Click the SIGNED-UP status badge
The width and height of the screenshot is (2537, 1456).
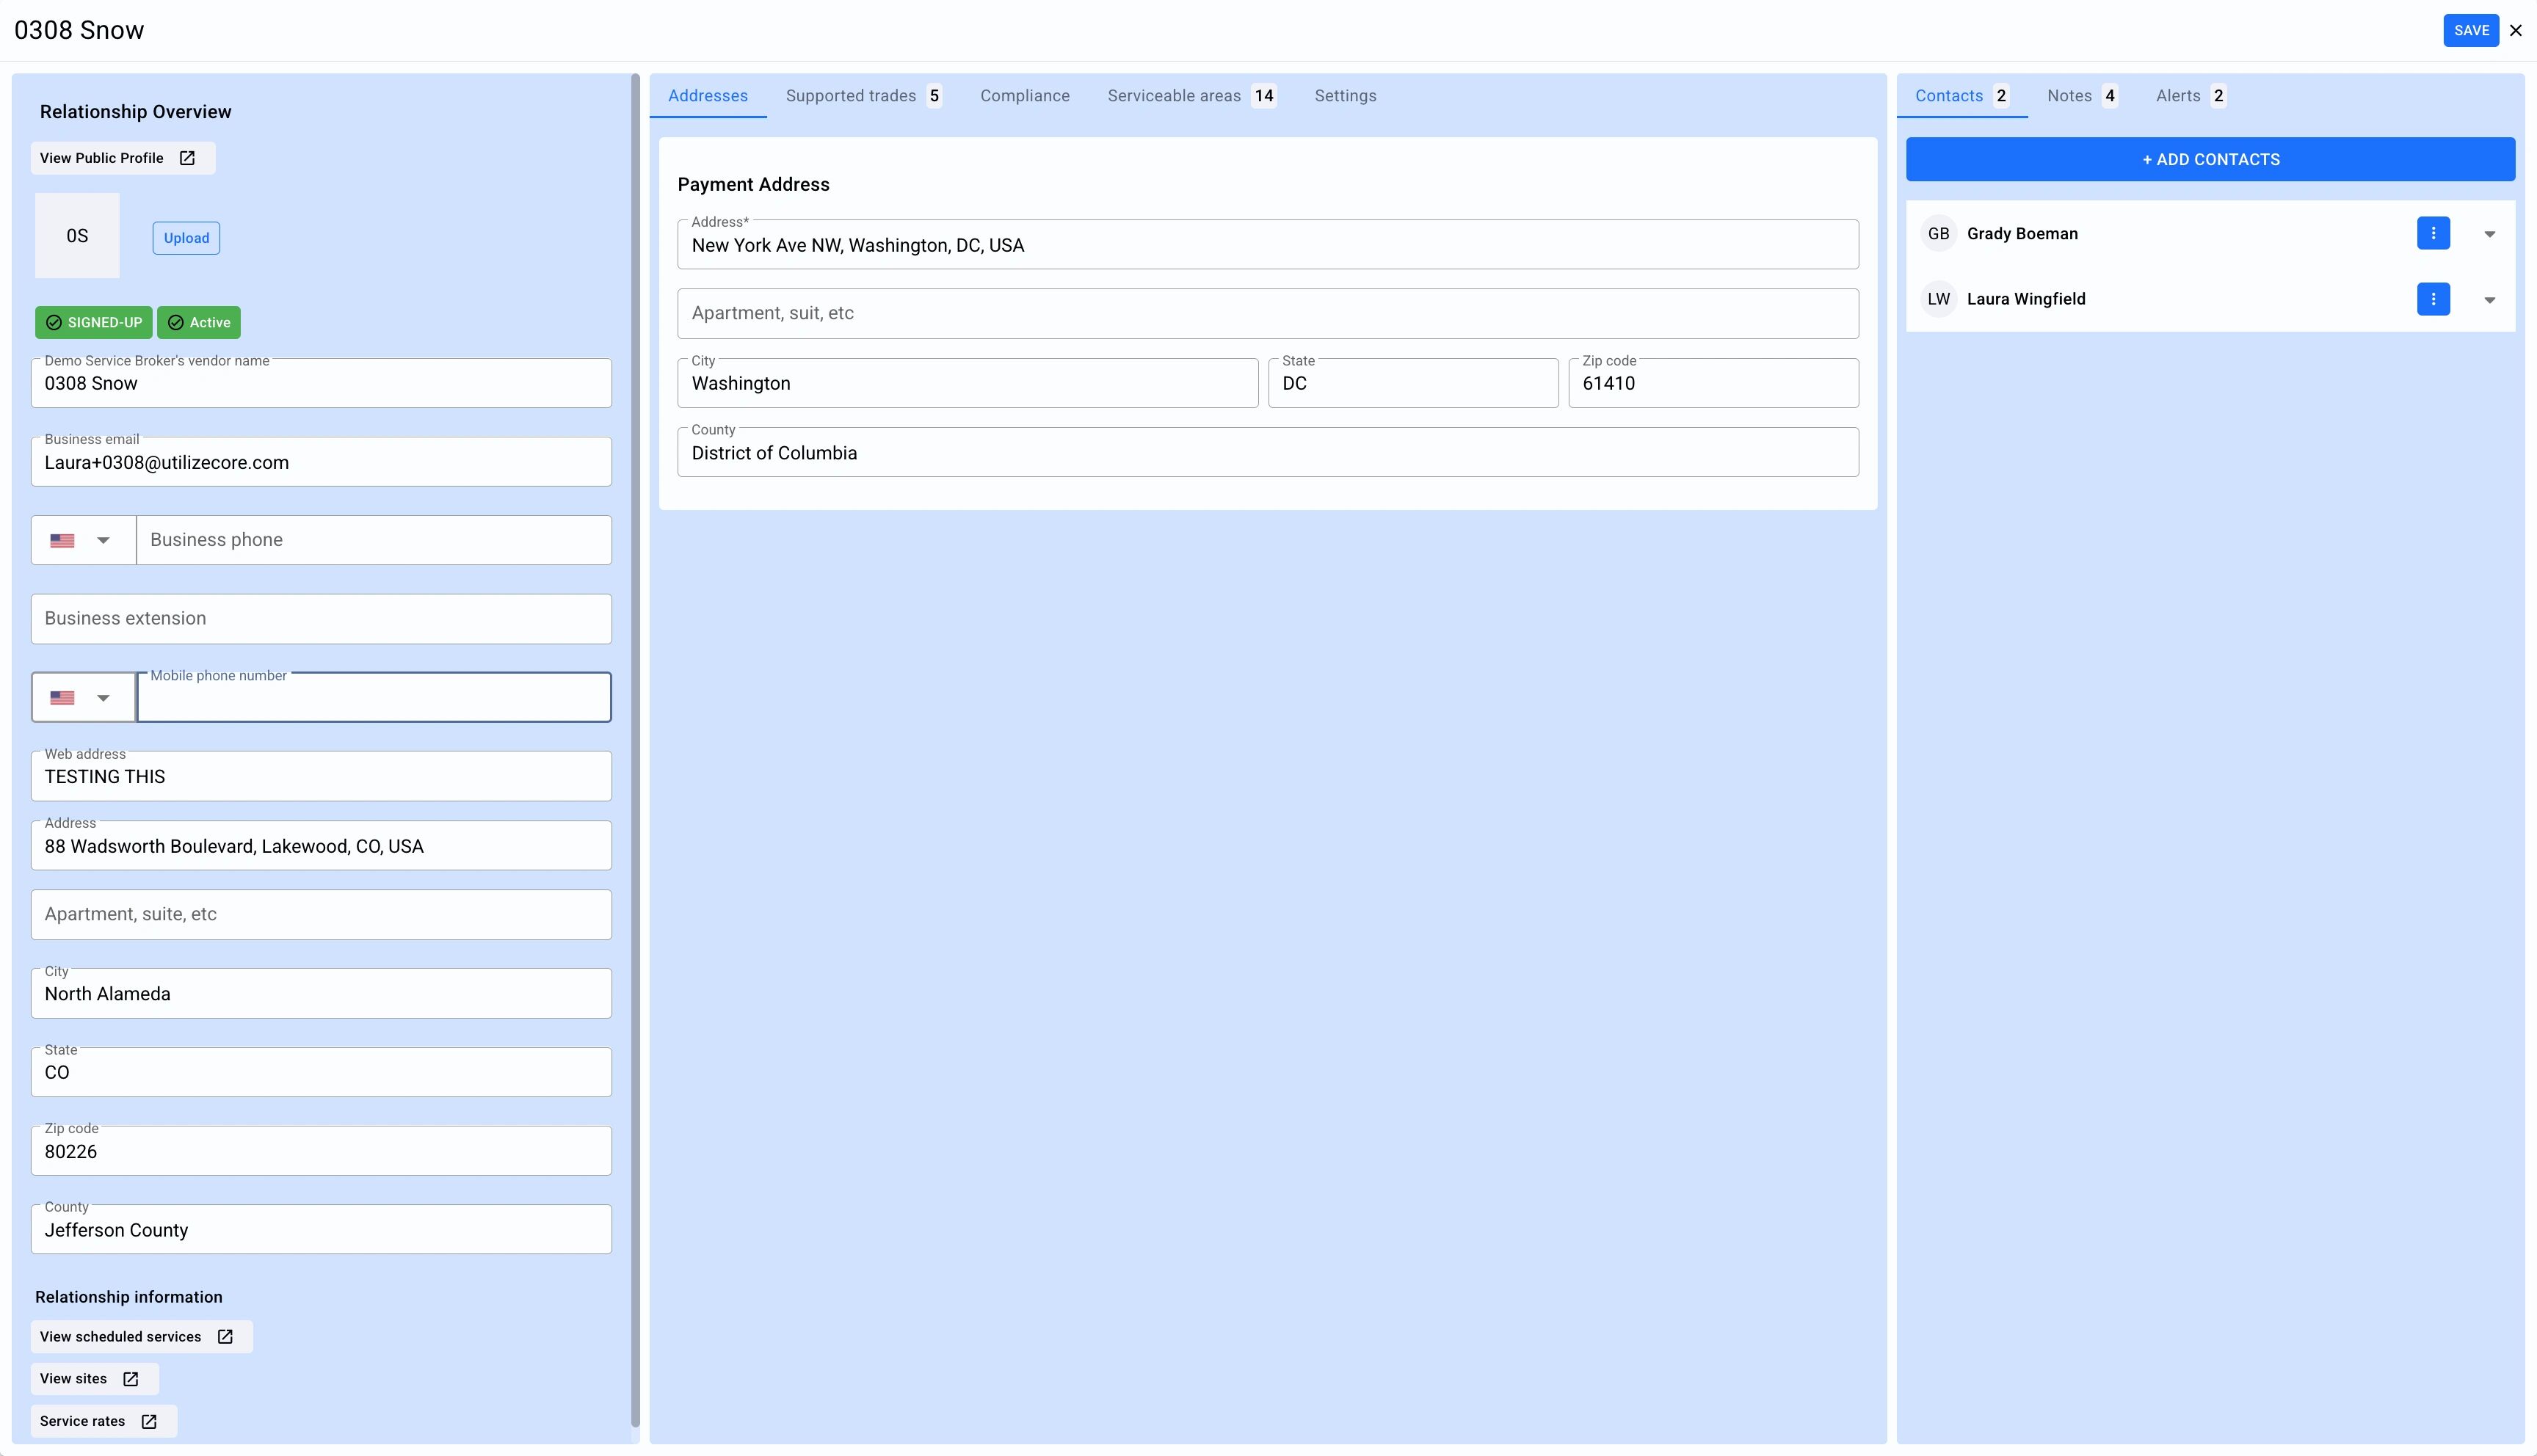pos(94,322)
